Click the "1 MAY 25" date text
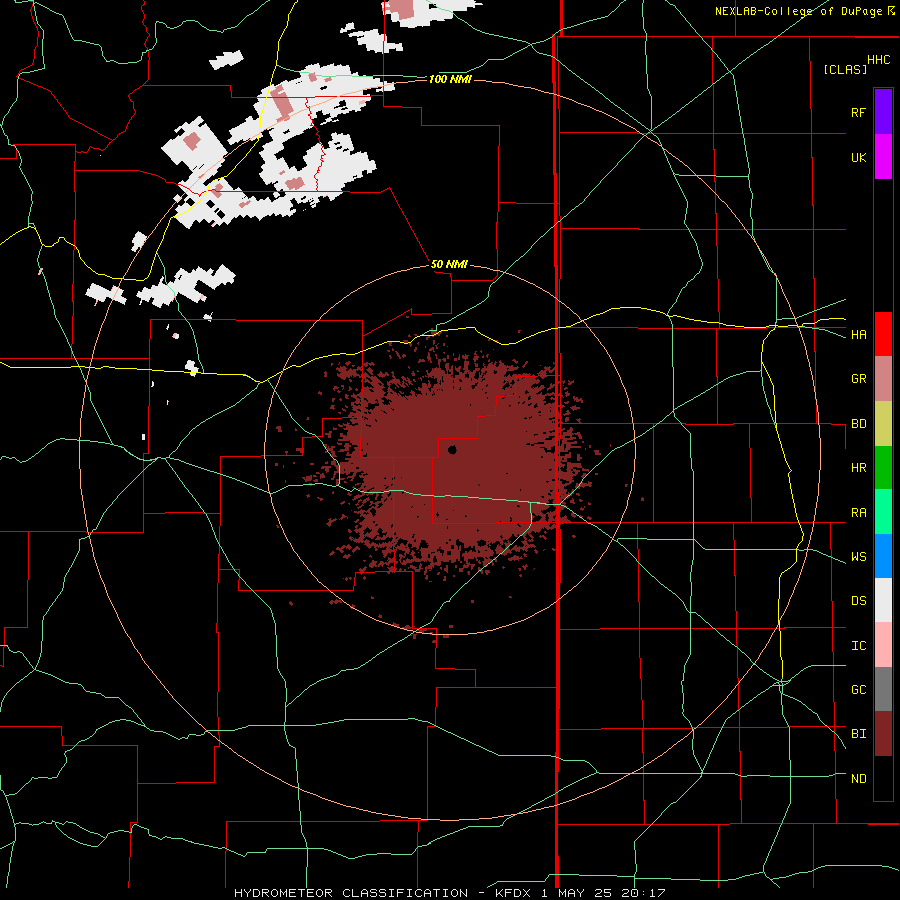The image size is (900, 900). tap(577, 893)
